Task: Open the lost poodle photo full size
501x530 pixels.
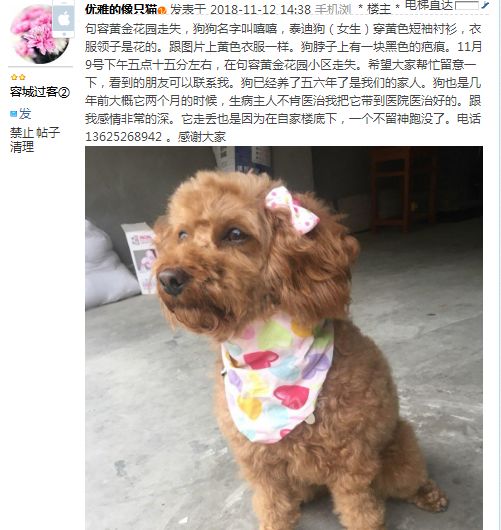Action: point(284,338)
